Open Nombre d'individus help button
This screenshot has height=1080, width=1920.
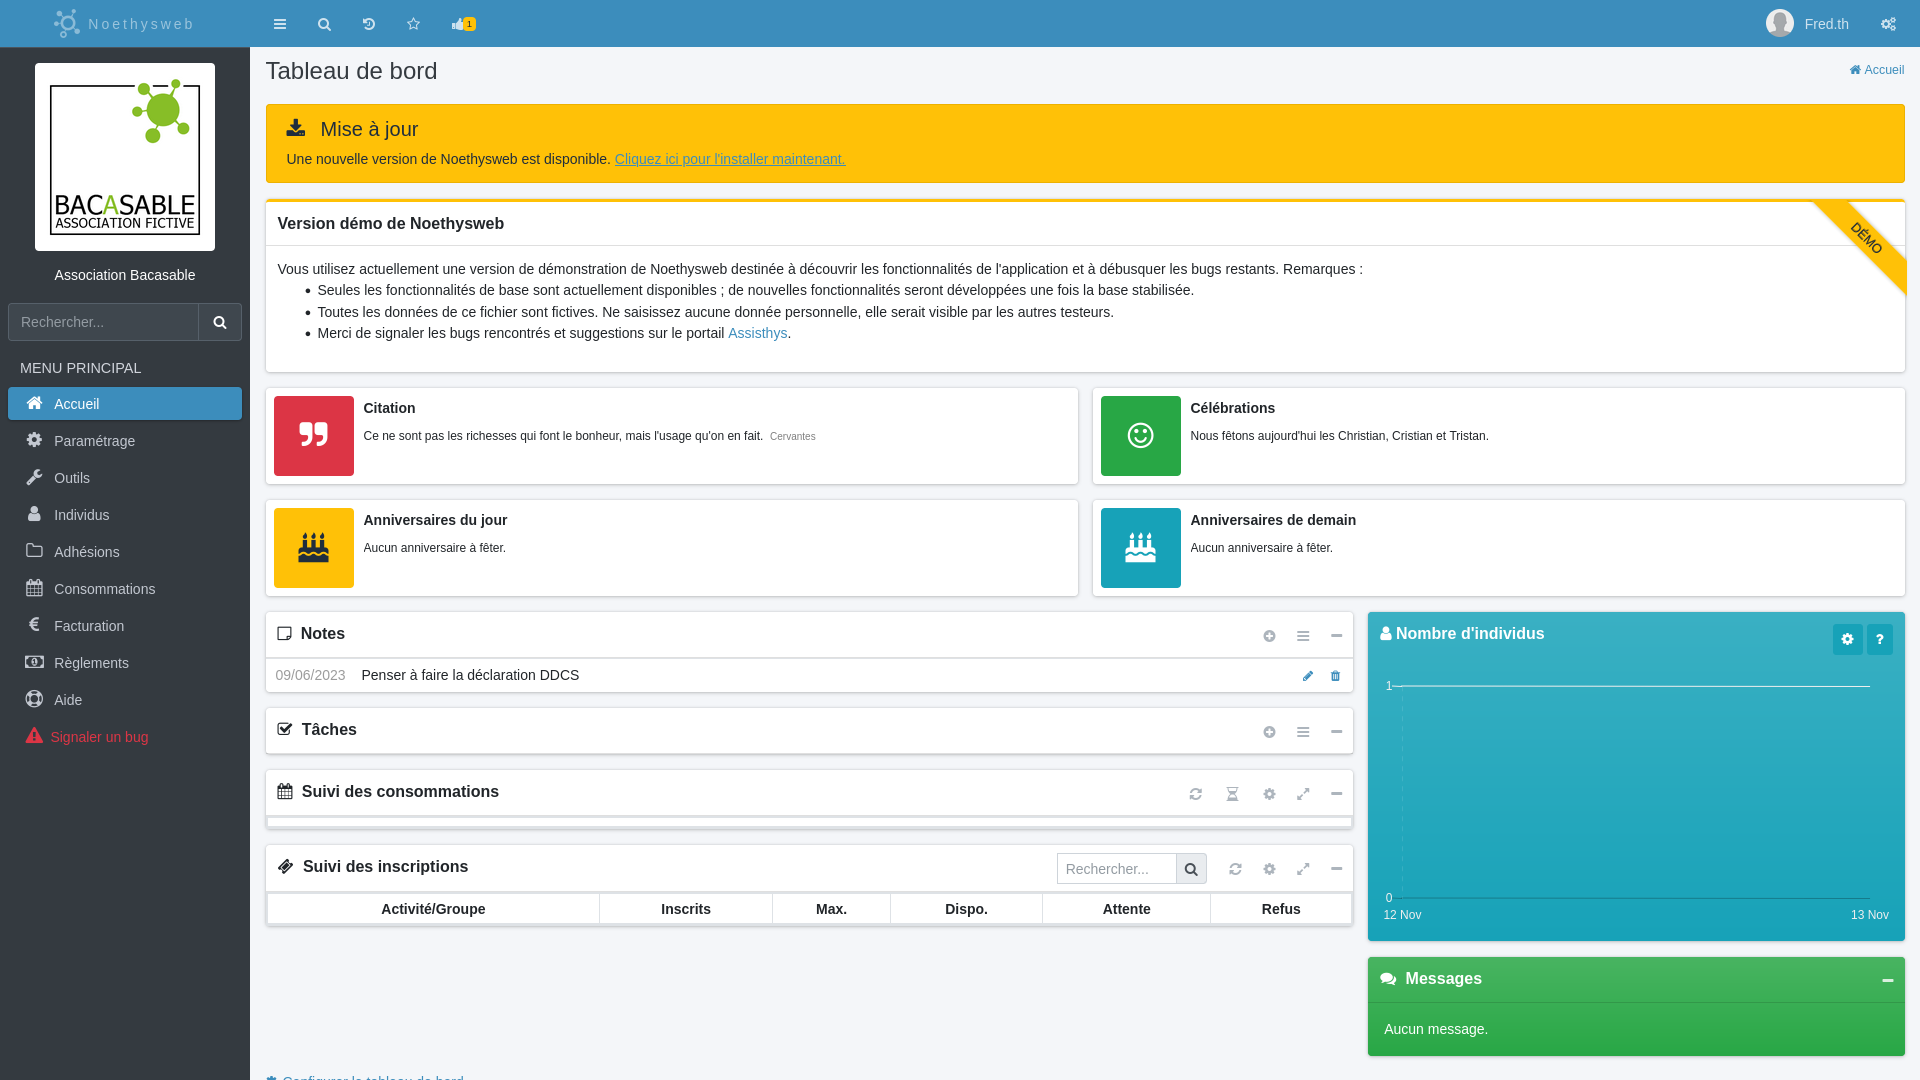coord(1879,639)
